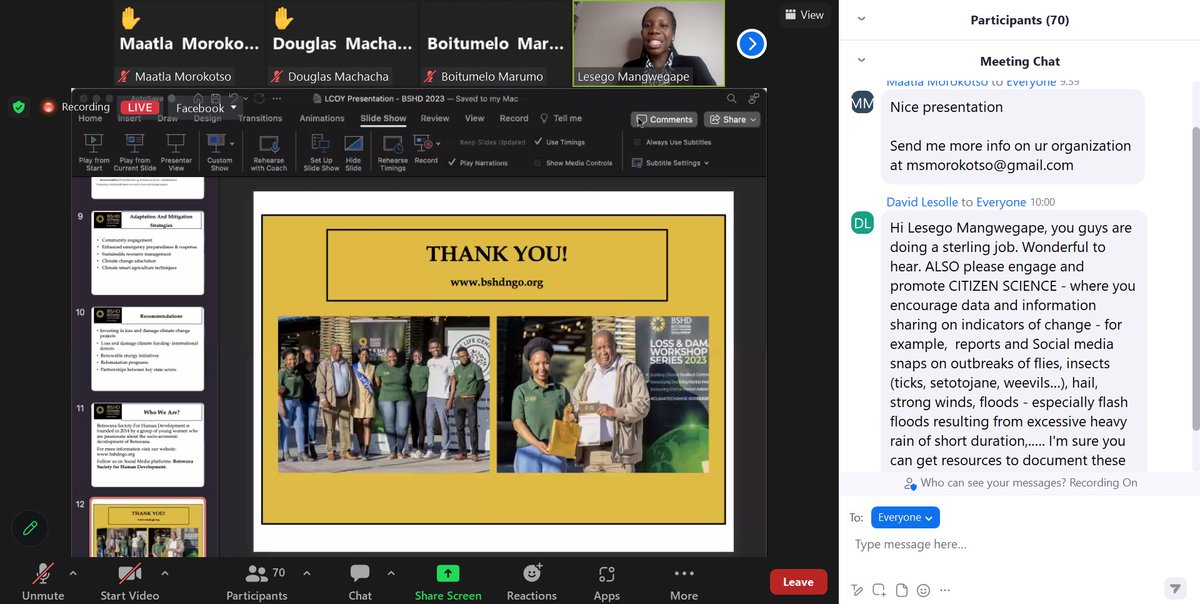Viewport: 1200px width, 604px height.
Task: Click Lesego Mangwegape video tile
Action: [x=648, y=43]
